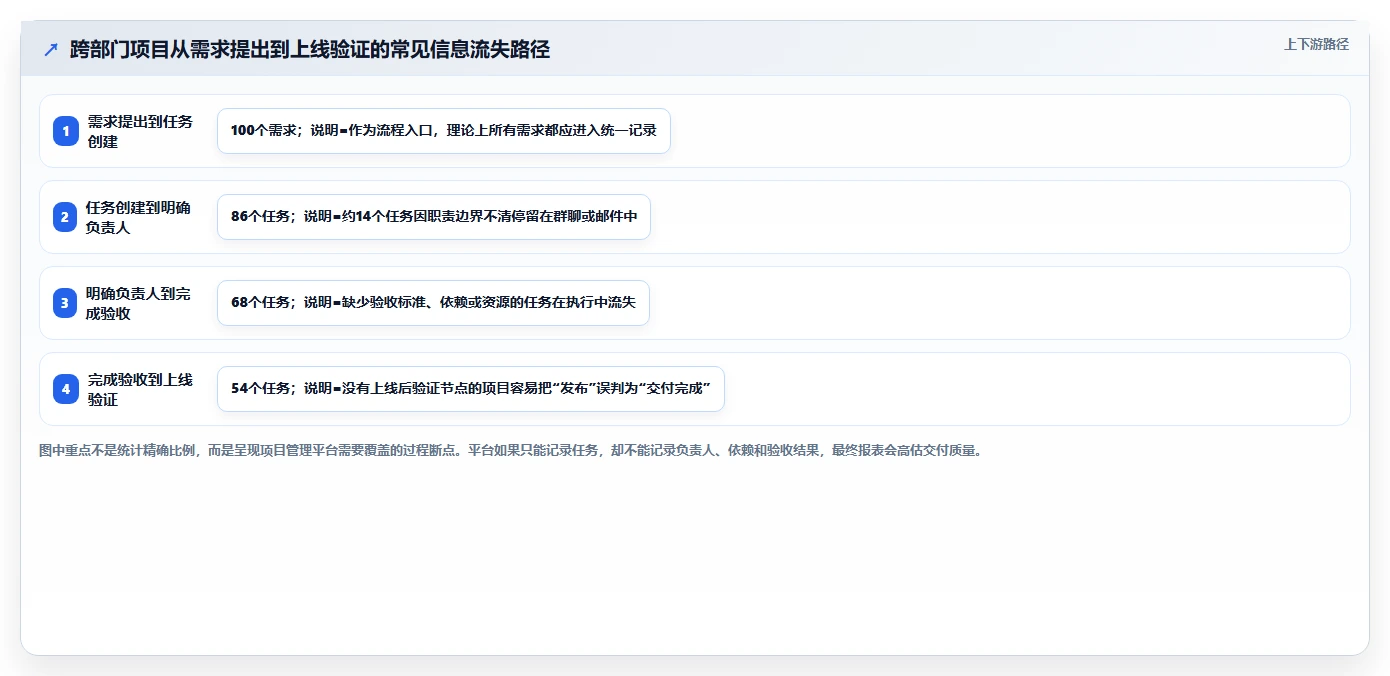Image resolution: width=1390 pixels, height=676 pixels.
Task: Select the title 跨部门项目从需求提出到上线验证的常见信息流失路径
Action: tap(310, 50)
